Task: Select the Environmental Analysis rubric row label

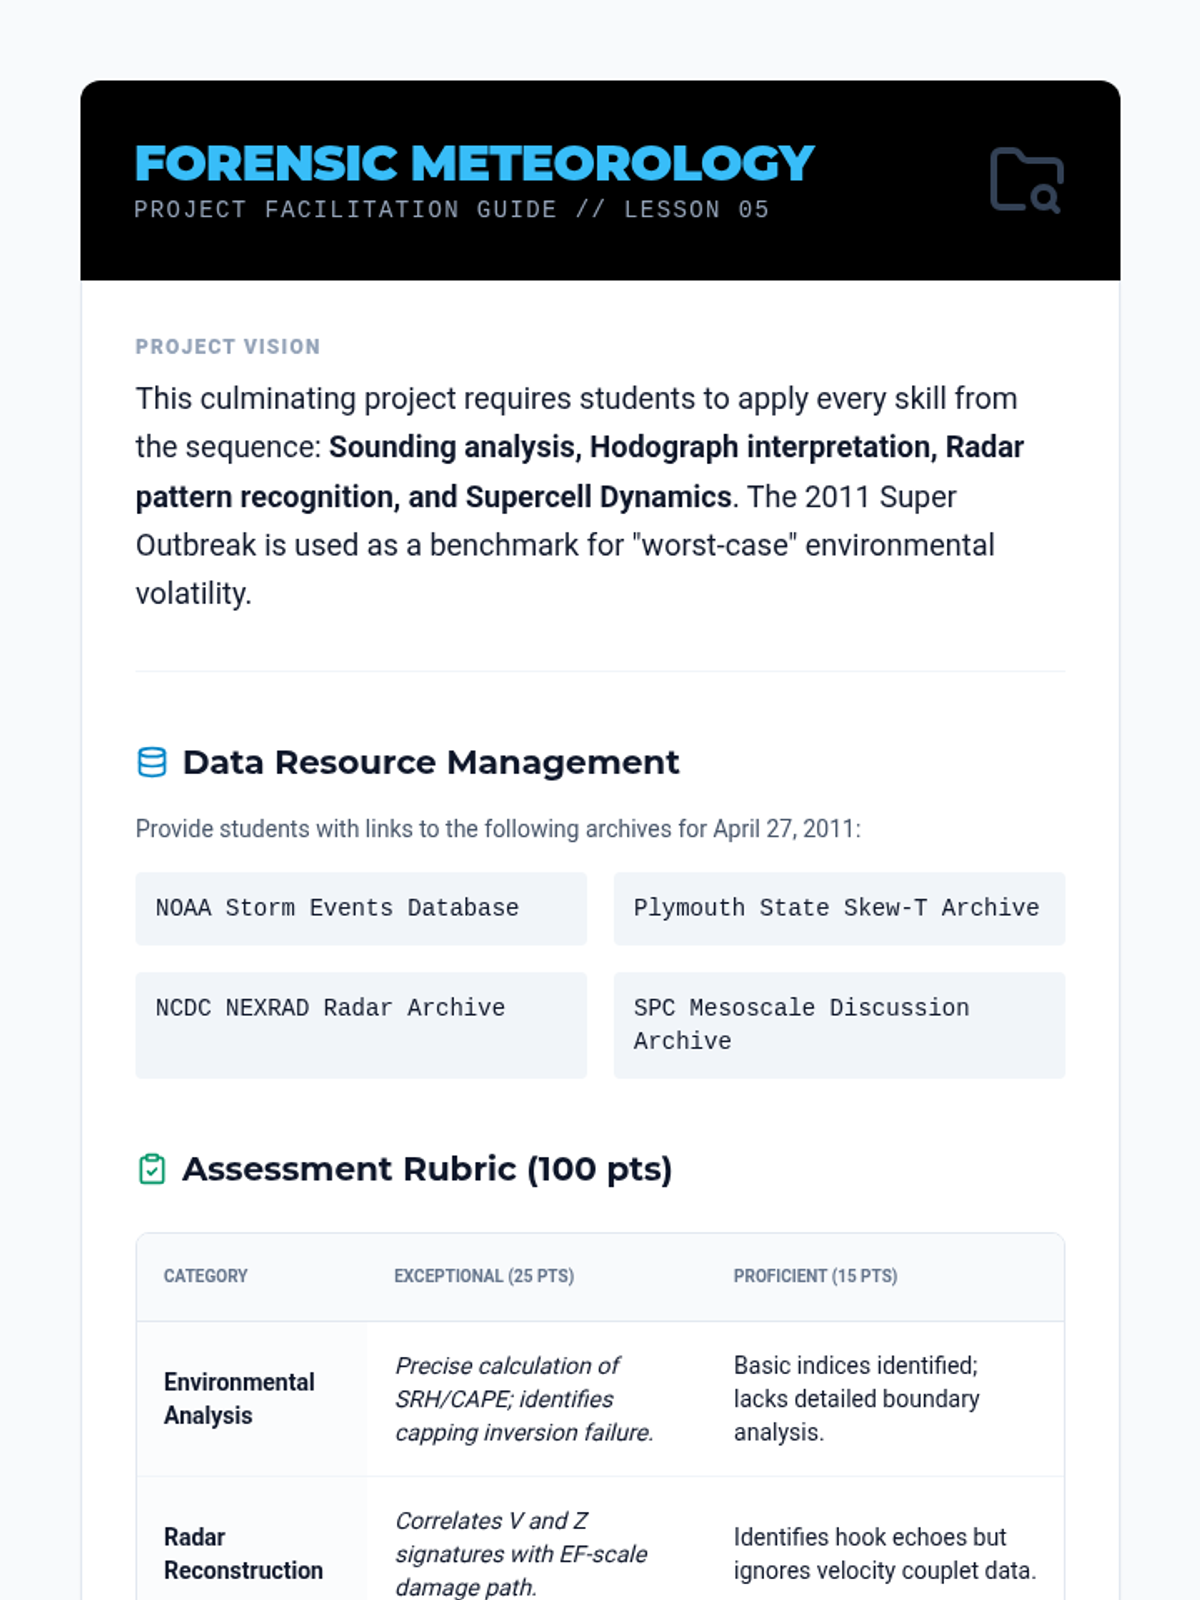Action: point(239,1398)
